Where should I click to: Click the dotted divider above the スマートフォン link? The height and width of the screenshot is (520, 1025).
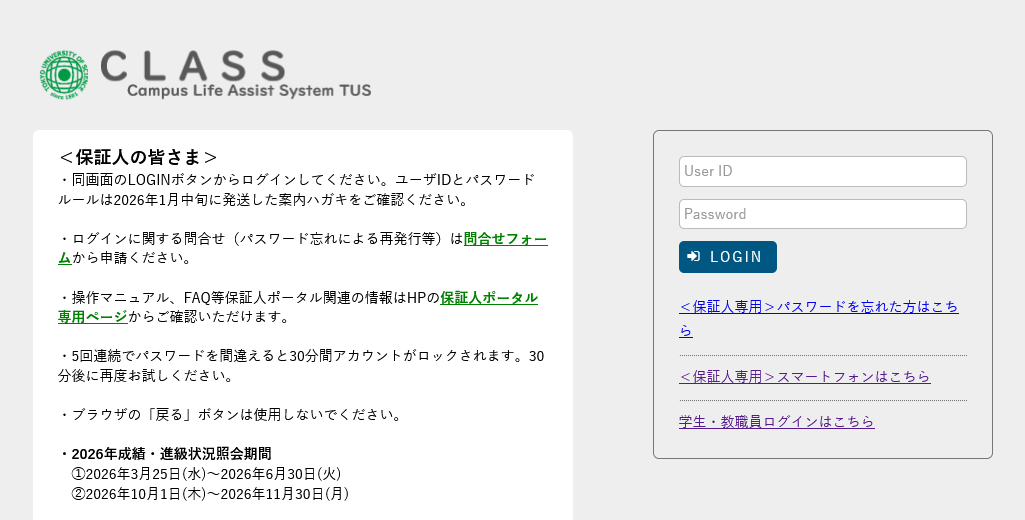822,355
